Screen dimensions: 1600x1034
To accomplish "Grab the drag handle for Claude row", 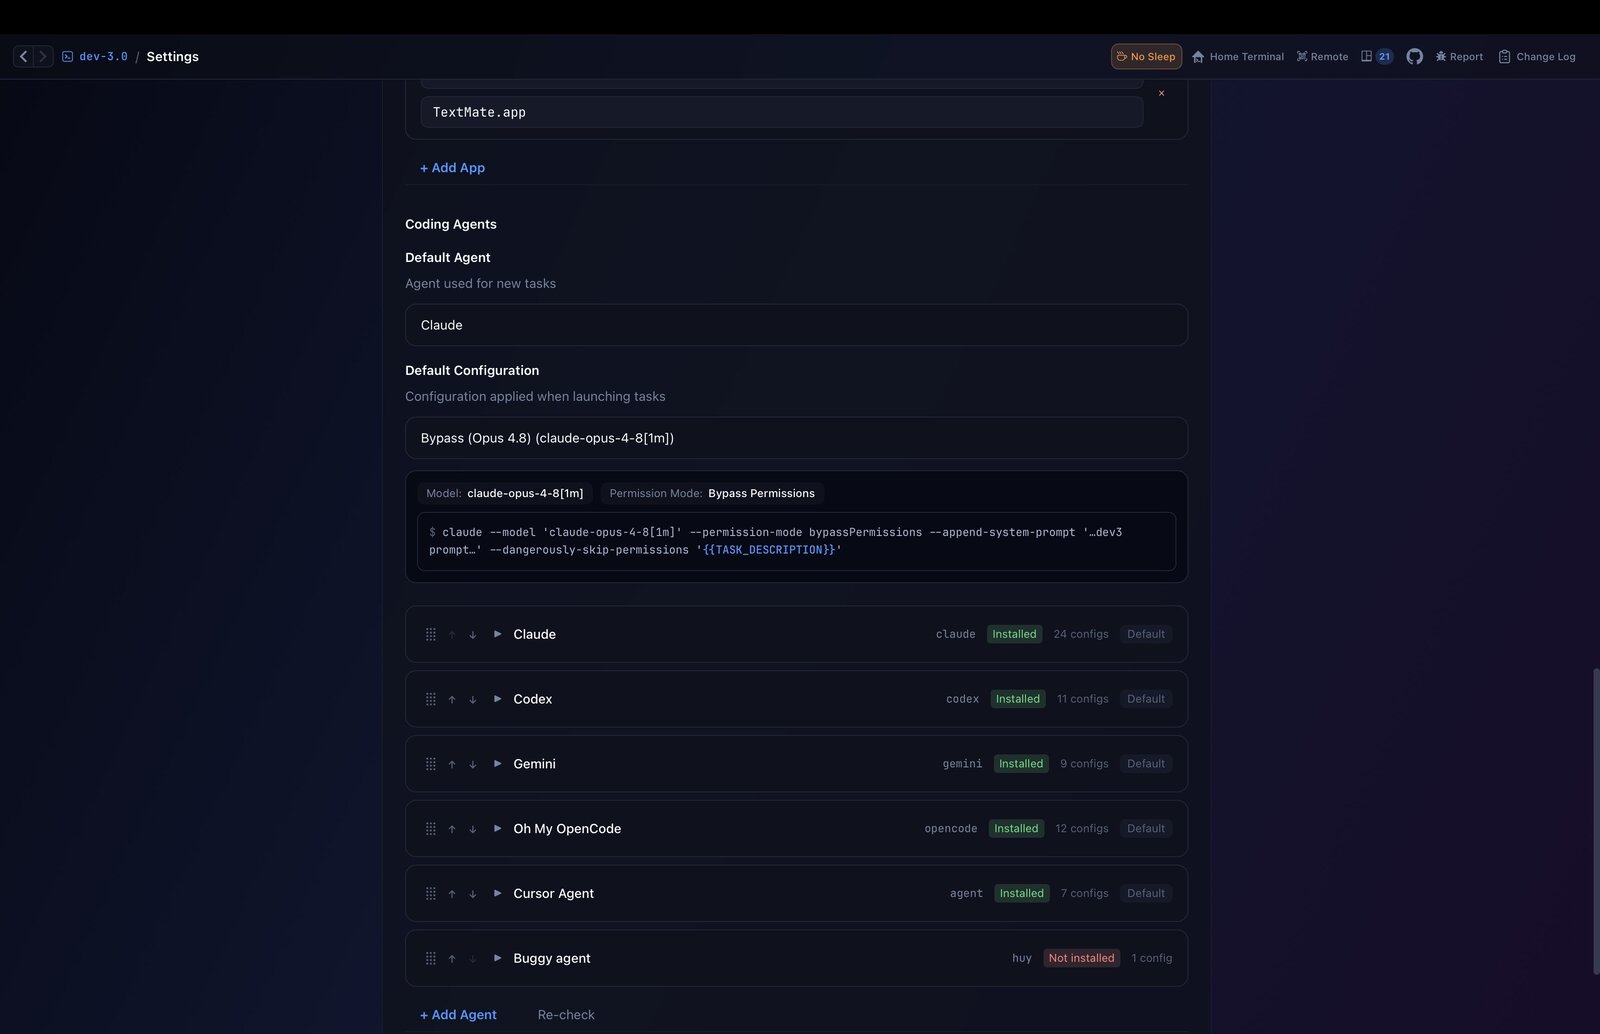I will (431, 634).
